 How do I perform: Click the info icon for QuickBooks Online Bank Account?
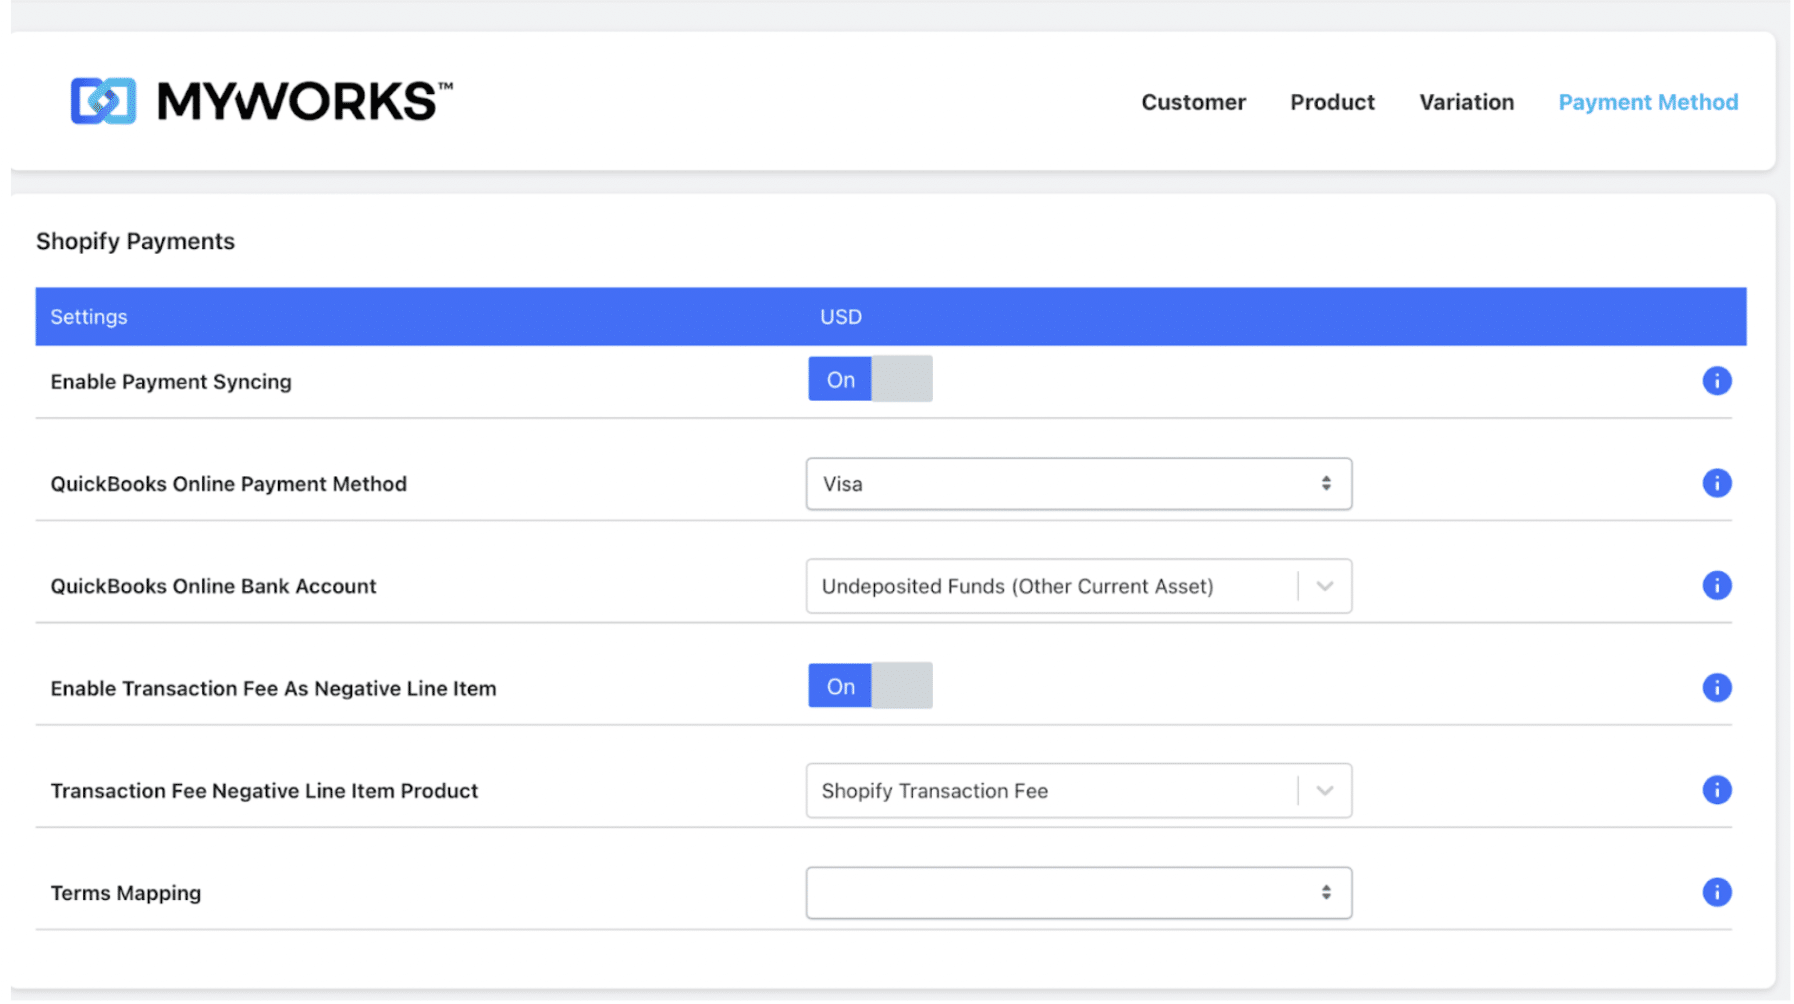click(x=1717, y=586)
